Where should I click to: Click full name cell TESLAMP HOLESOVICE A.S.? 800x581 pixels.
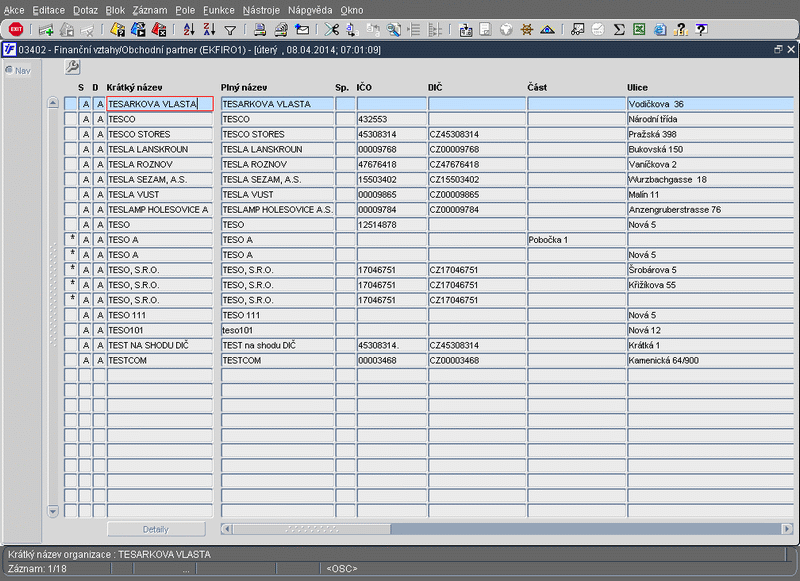click(x=278, y=210)
